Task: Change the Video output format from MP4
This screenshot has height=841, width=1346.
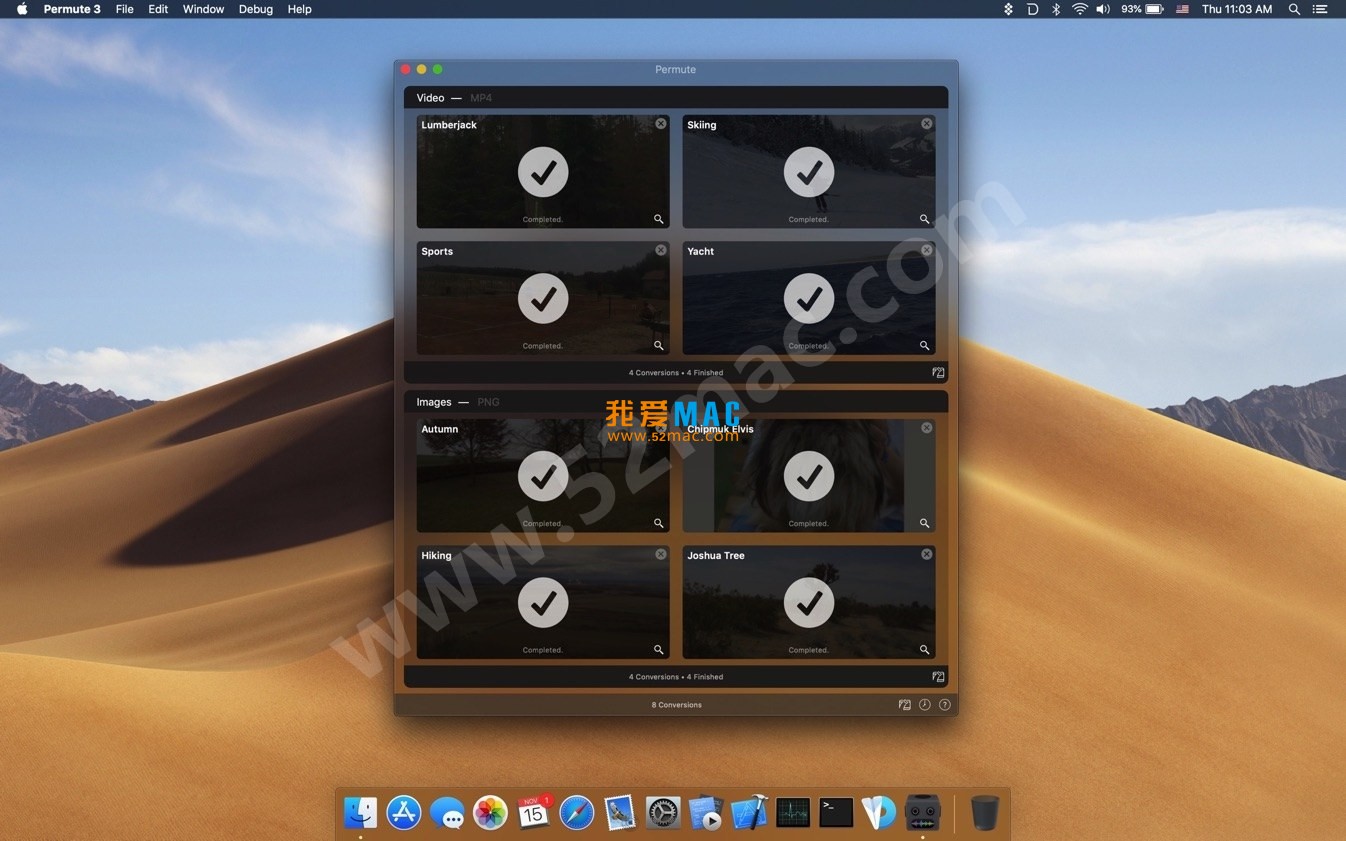Action: coord(481,98)
